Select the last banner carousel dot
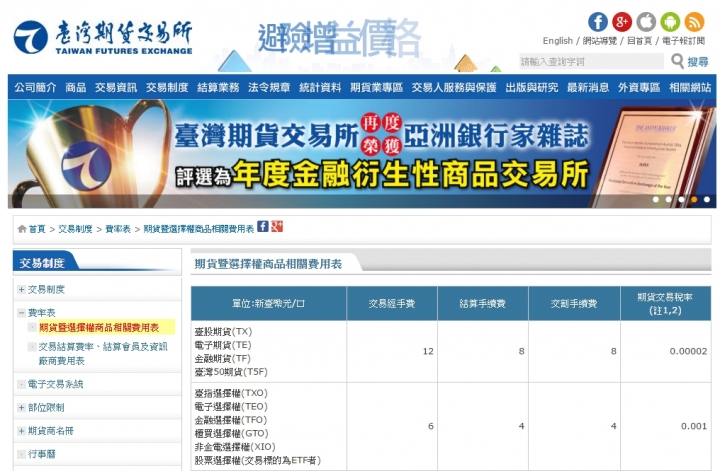The height and width of the screenshot is (471, 720). (x=707, y=199)
